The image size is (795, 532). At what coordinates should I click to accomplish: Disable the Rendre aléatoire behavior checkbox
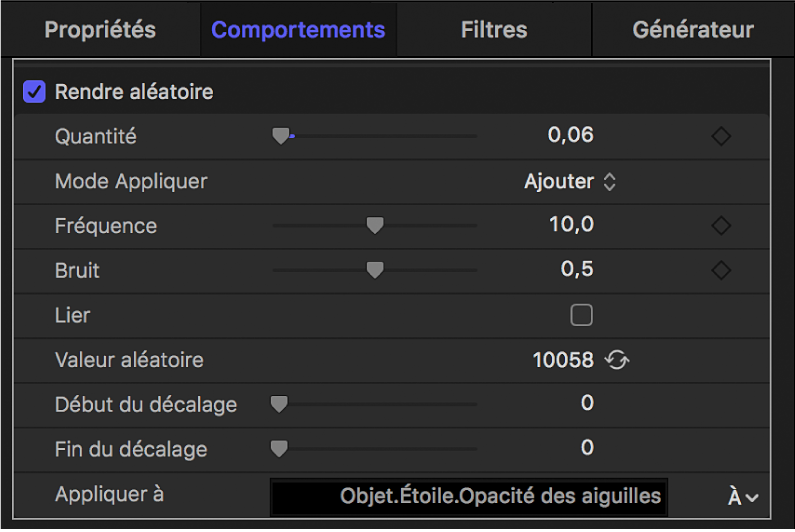pyautogui.click(x=35, y=93)
